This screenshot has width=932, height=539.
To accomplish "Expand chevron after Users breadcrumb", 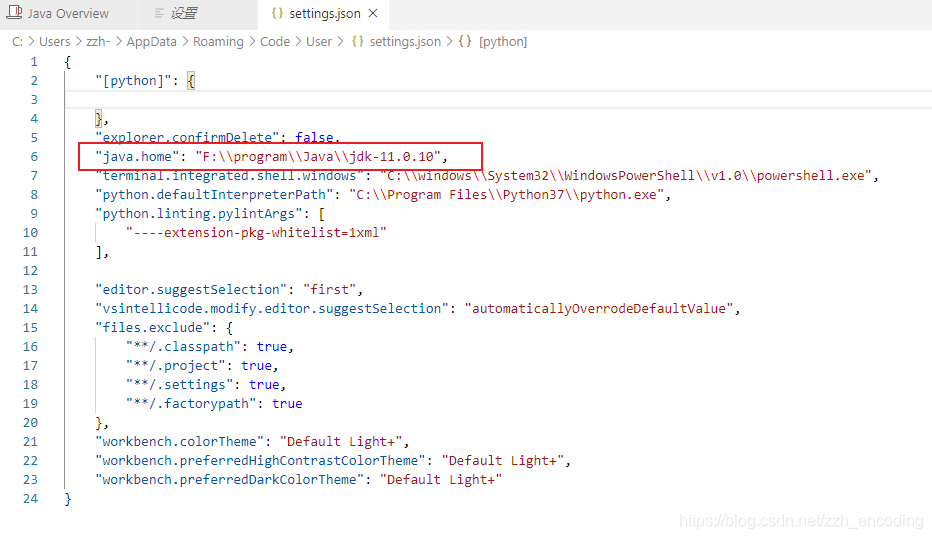I will [x=78, y=42].
